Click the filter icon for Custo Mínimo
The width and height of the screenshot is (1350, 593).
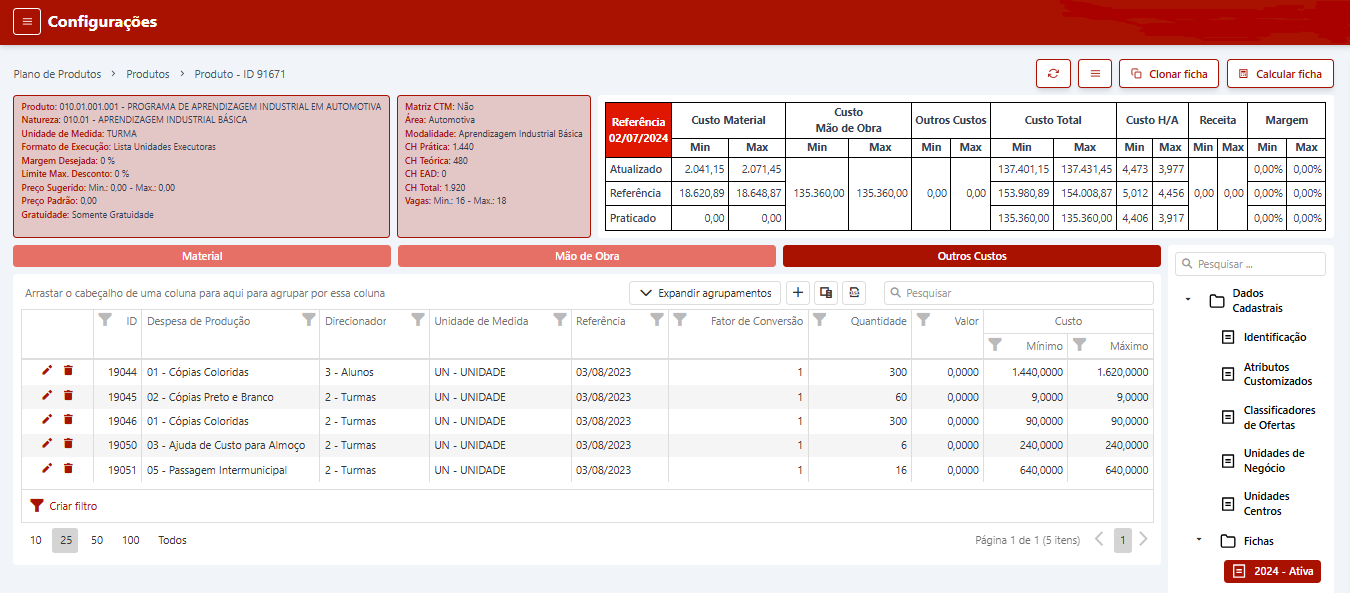pyautogui.click(x=995, y=345)
